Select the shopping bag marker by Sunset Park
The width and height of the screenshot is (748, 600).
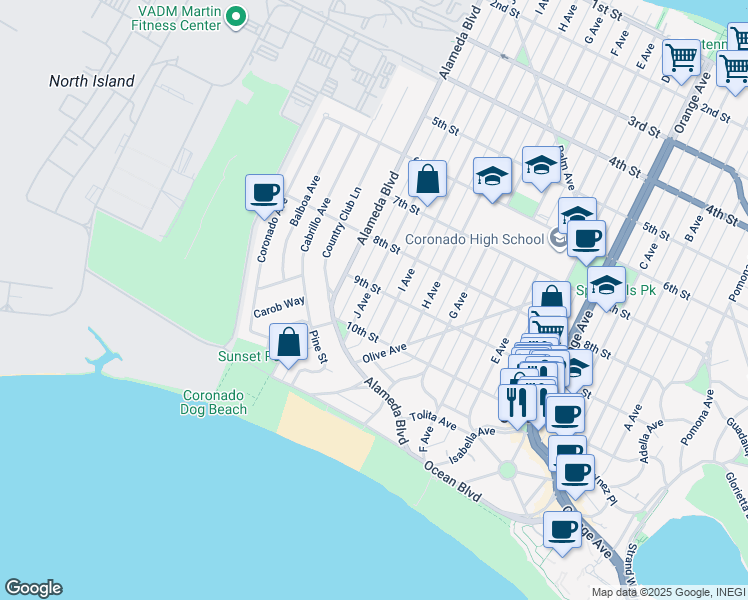pyautogui.click(x=289, y=342)
